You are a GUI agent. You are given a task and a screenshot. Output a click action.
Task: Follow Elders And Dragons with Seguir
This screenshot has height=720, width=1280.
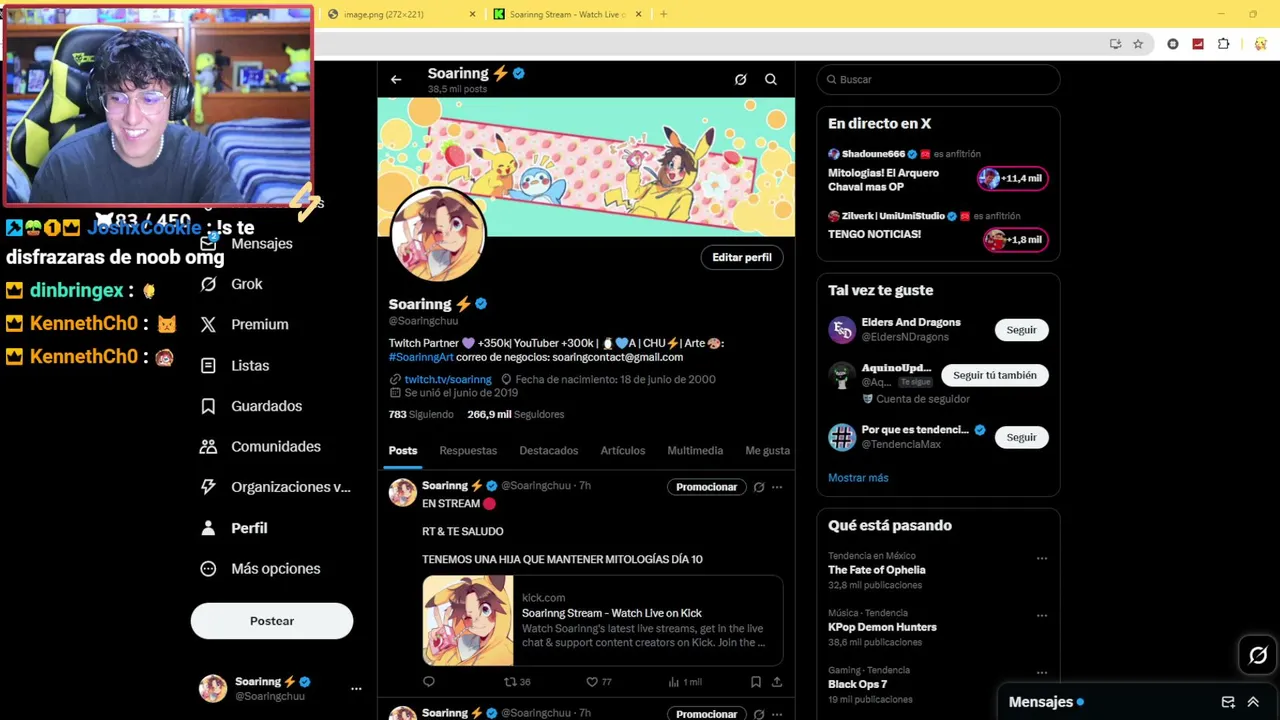1021,330
